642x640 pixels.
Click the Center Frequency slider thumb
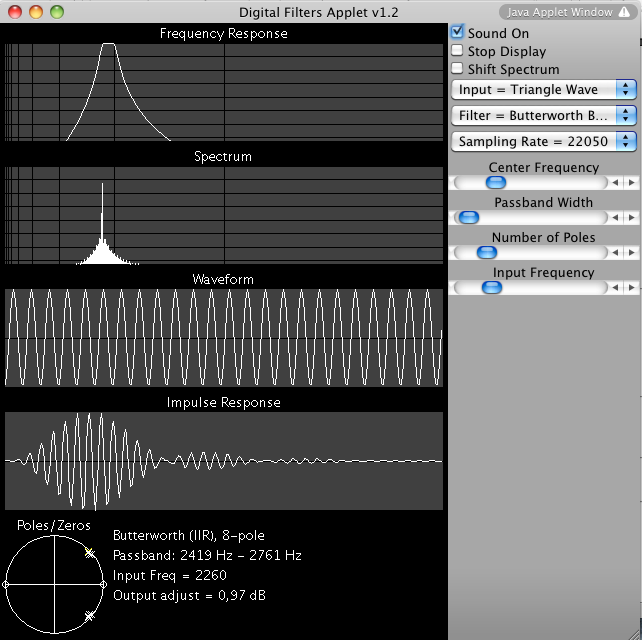click(x=495, y=183)
